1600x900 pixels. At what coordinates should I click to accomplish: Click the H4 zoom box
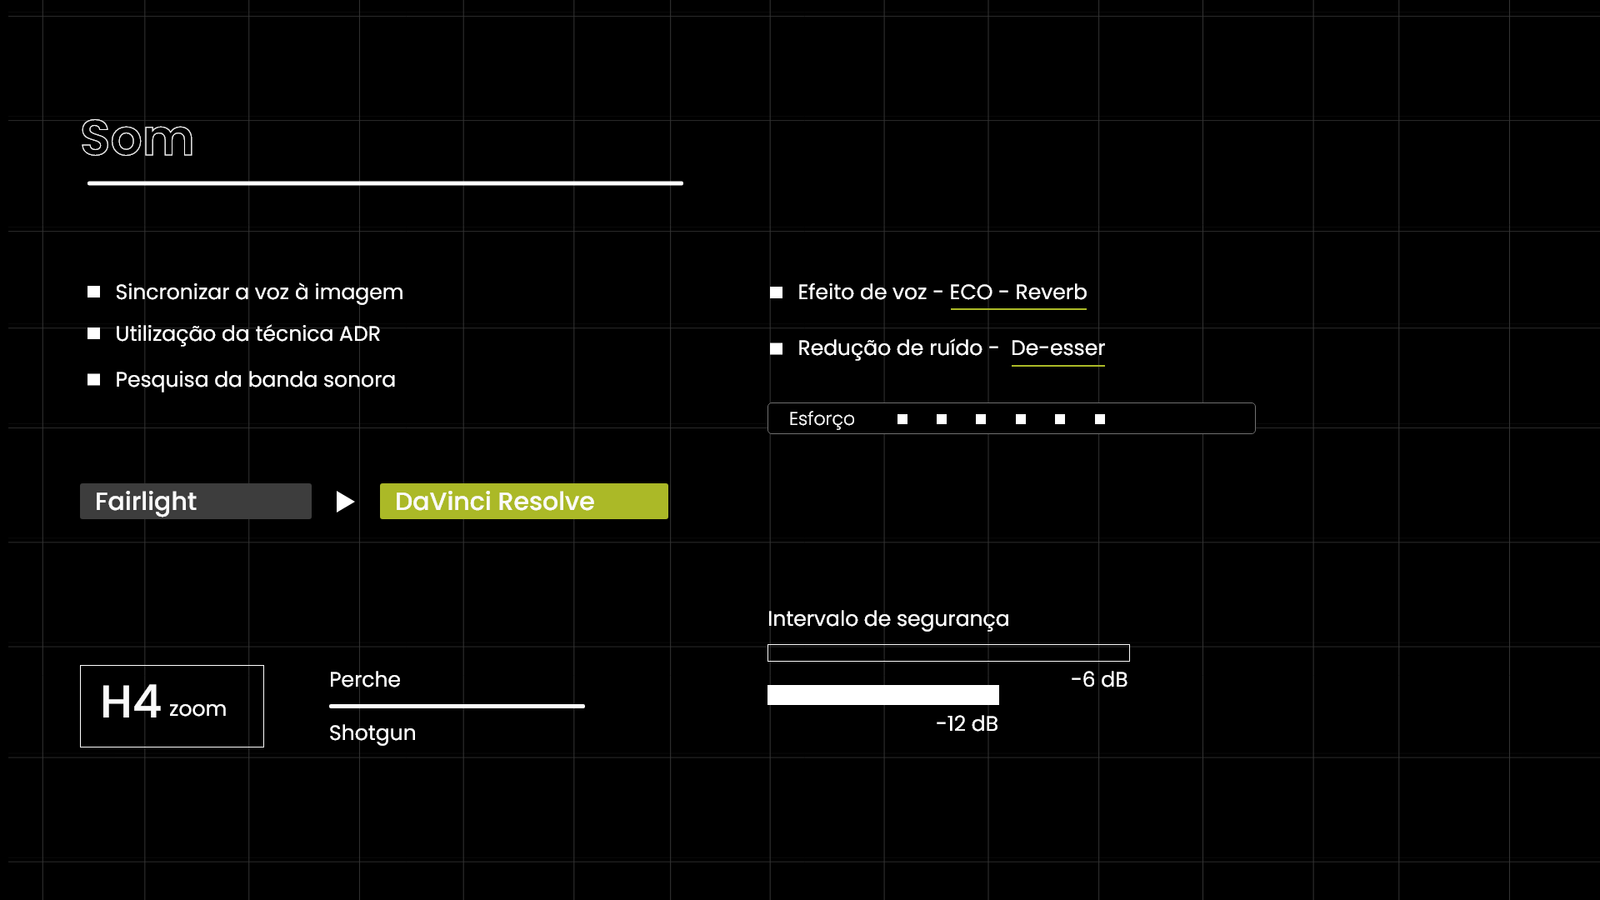(x=172, y=706)
